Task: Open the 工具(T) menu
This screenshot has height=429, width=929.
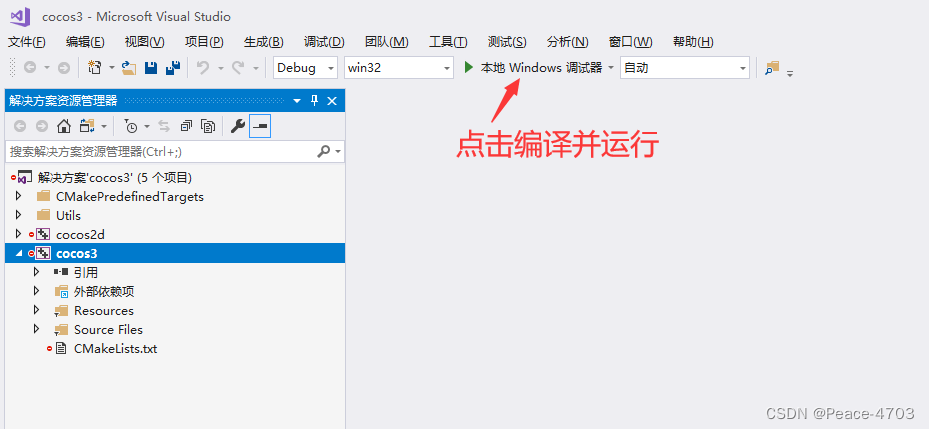Action: click(x=448, y=42)
